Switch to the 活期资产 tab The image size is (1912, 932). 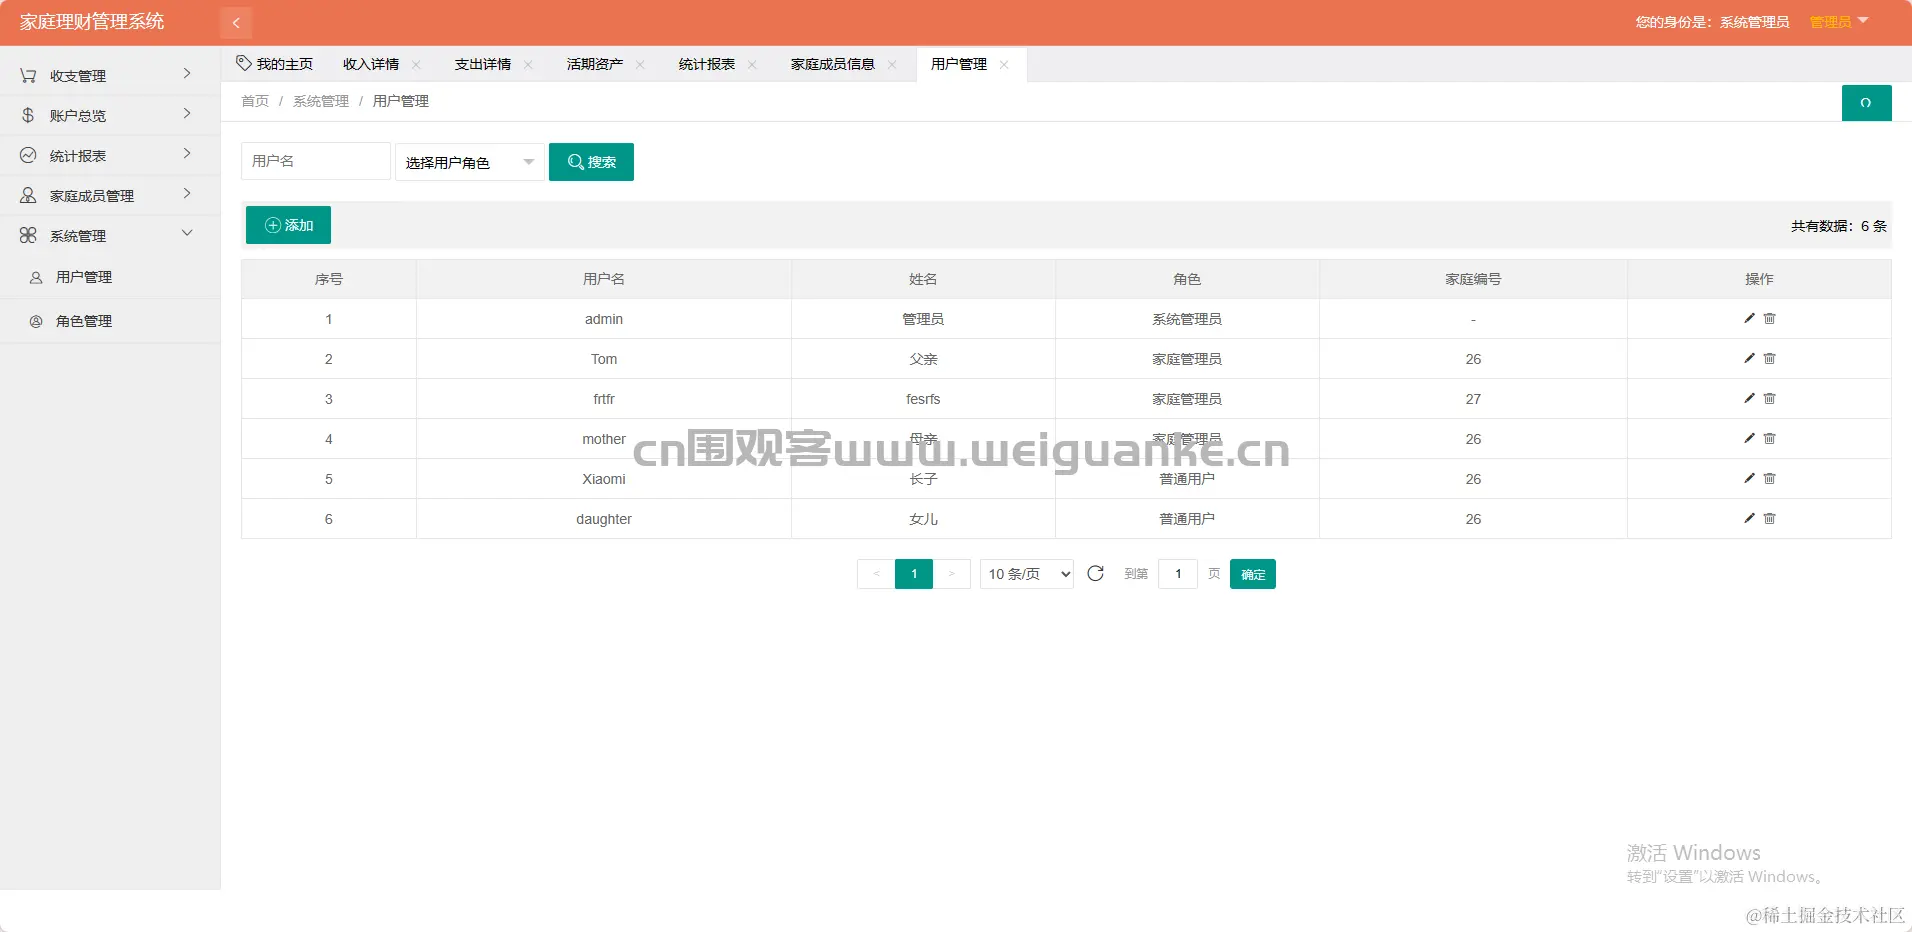pyautogui.click(x=595, y=64)
